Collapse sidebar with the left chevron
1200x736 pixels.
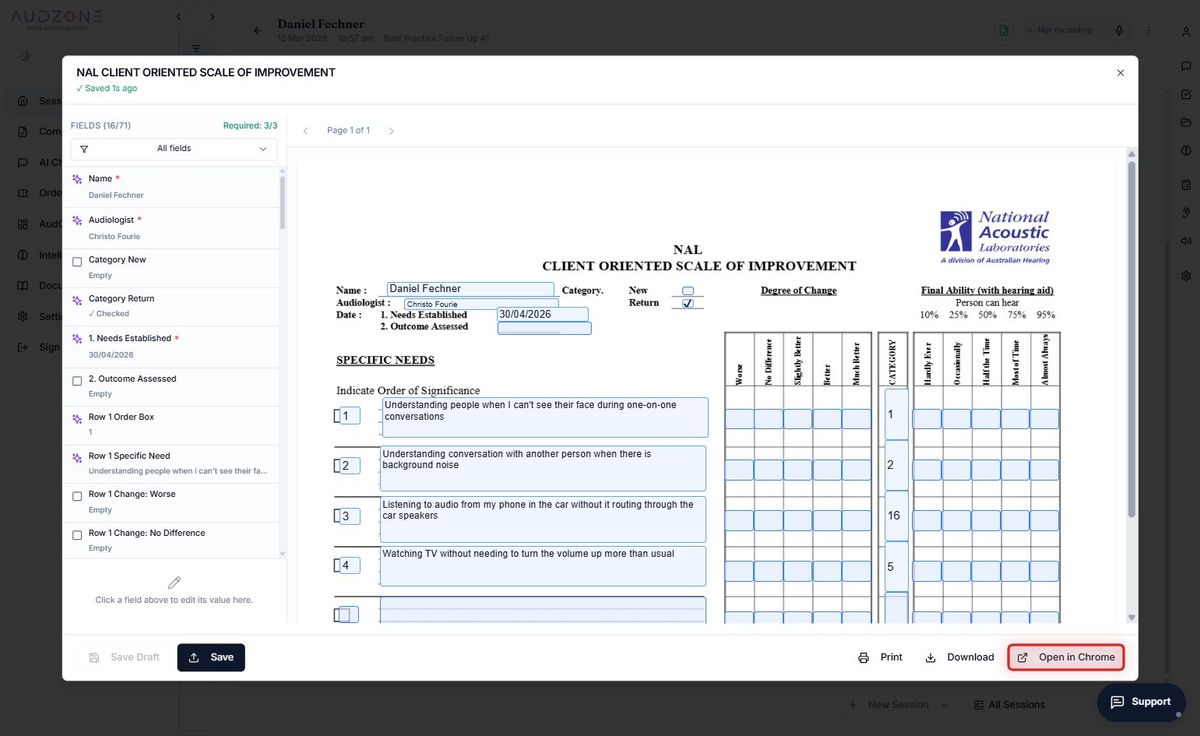[178, 17]
